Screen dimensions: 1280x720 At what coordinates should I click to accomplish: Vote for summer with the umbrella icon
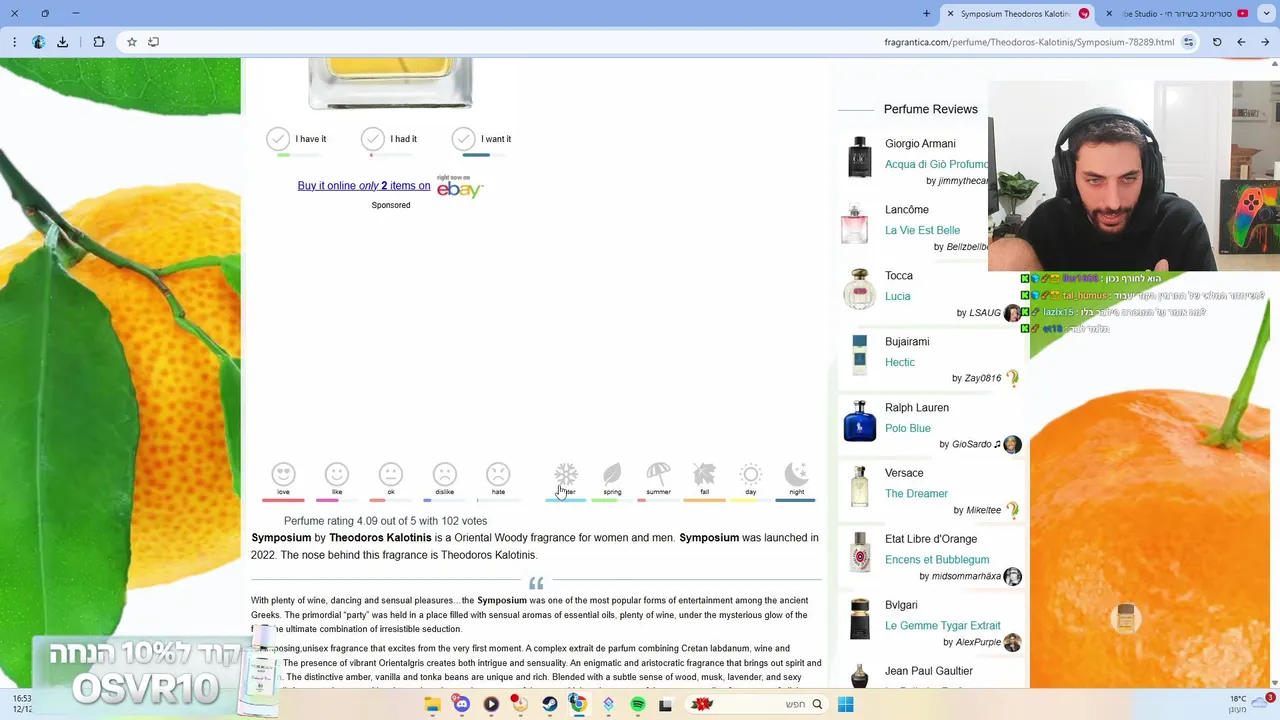pyautogui.click(x=658, y=475)
